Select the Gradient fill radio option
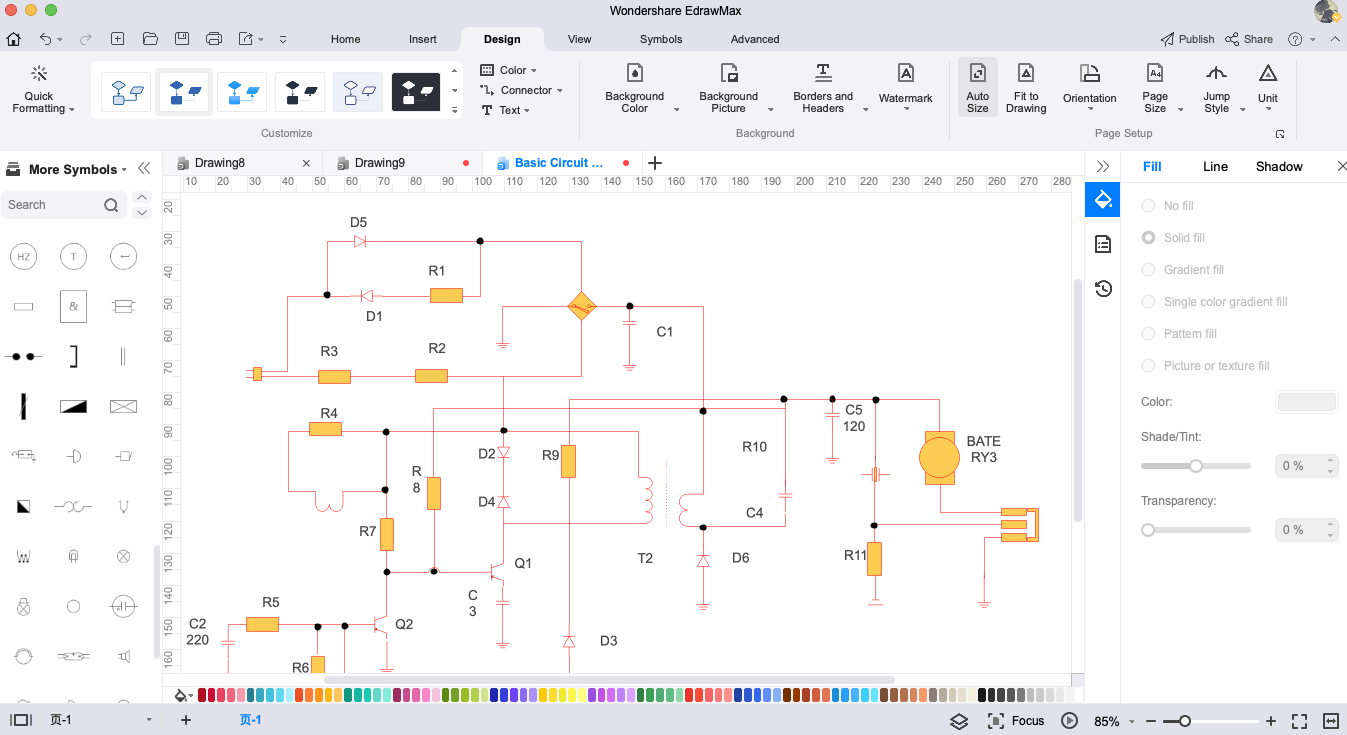Screen dimensions: 1347x735 [x=1149, y=270]
